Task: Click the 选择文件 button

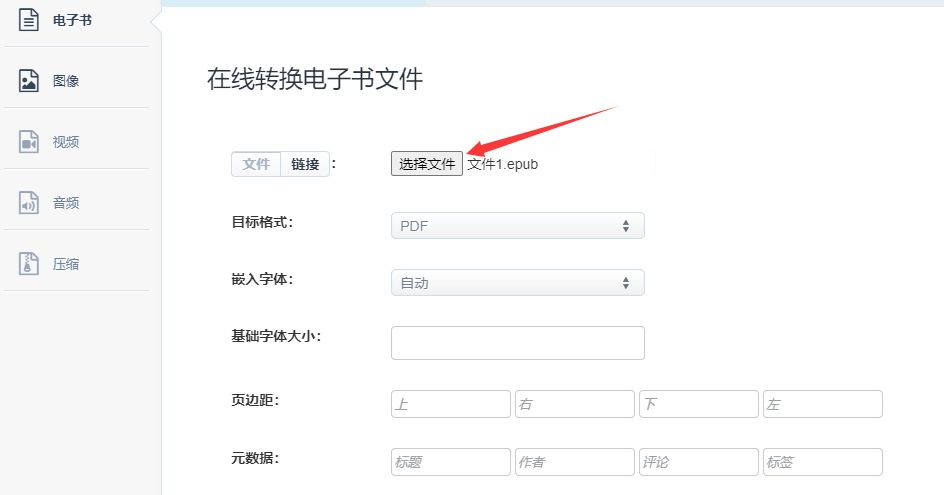Action: 427,164
